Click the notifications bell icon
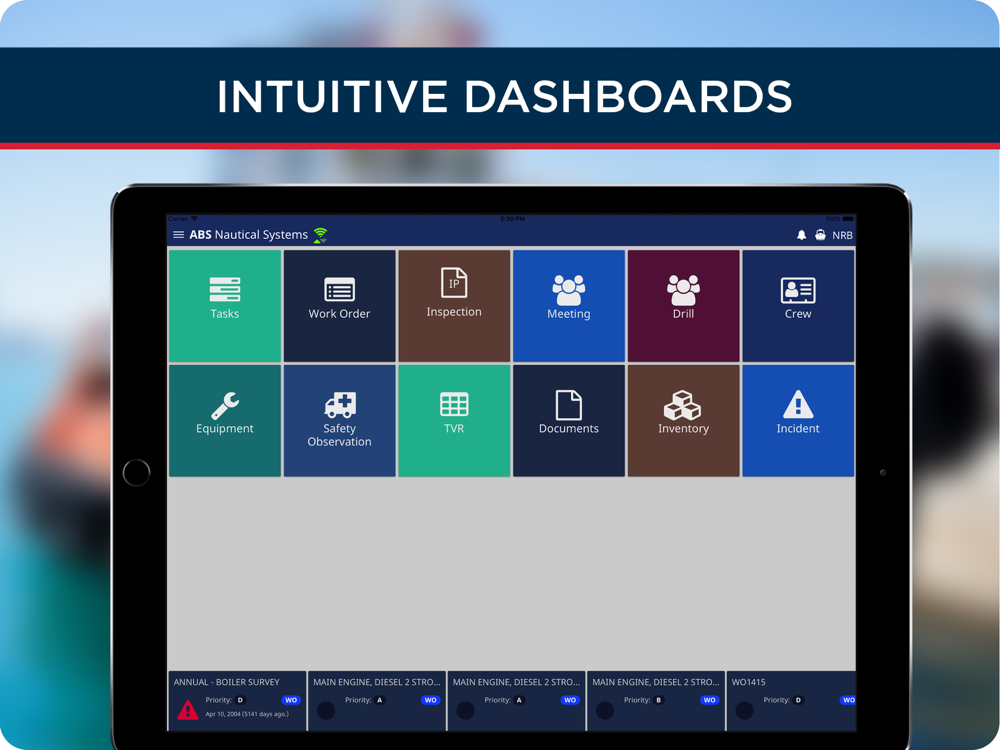 pos(802,235)
